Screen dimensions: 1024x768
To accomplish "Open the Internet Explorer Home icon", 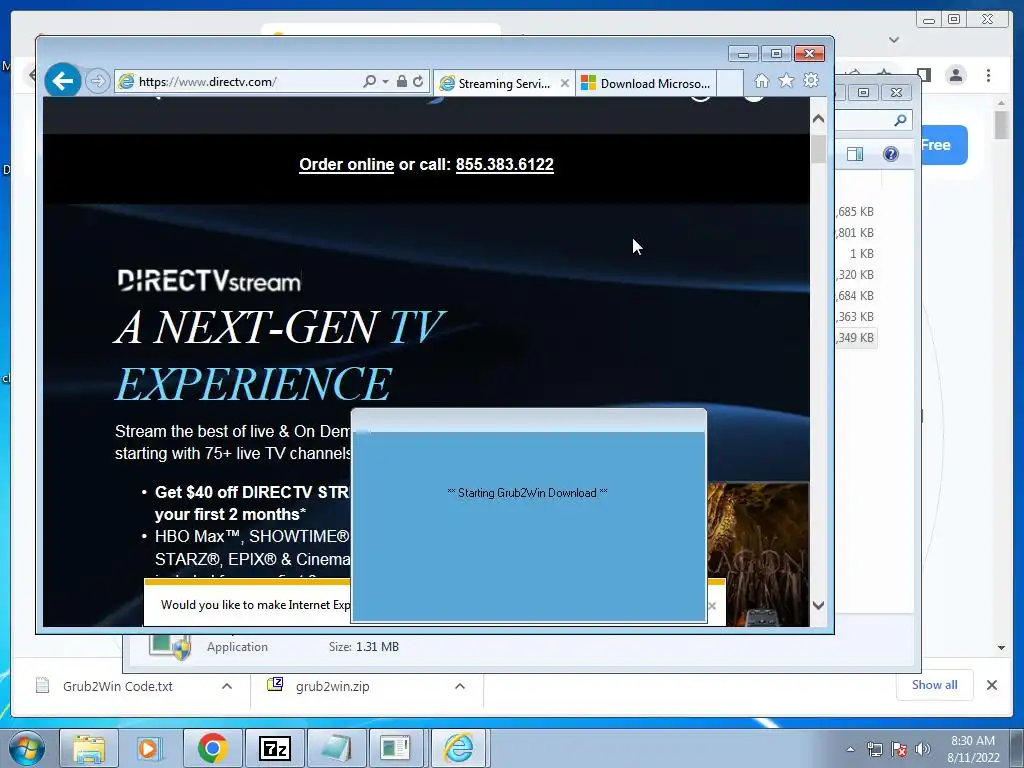I will point(761,81).
